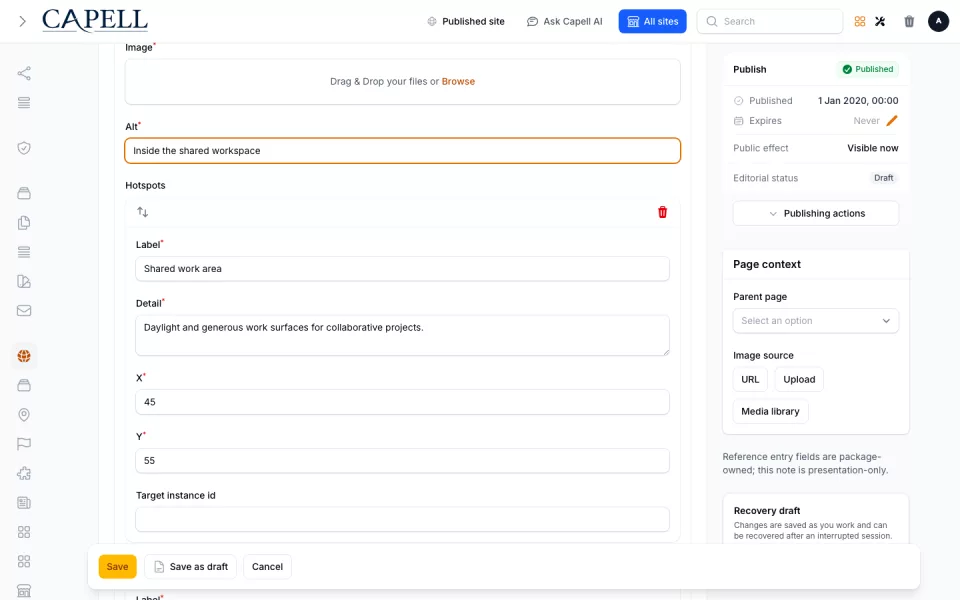Open the share nodes sidebar icon
The image size is (960, 600).
[x=24, y=73]
